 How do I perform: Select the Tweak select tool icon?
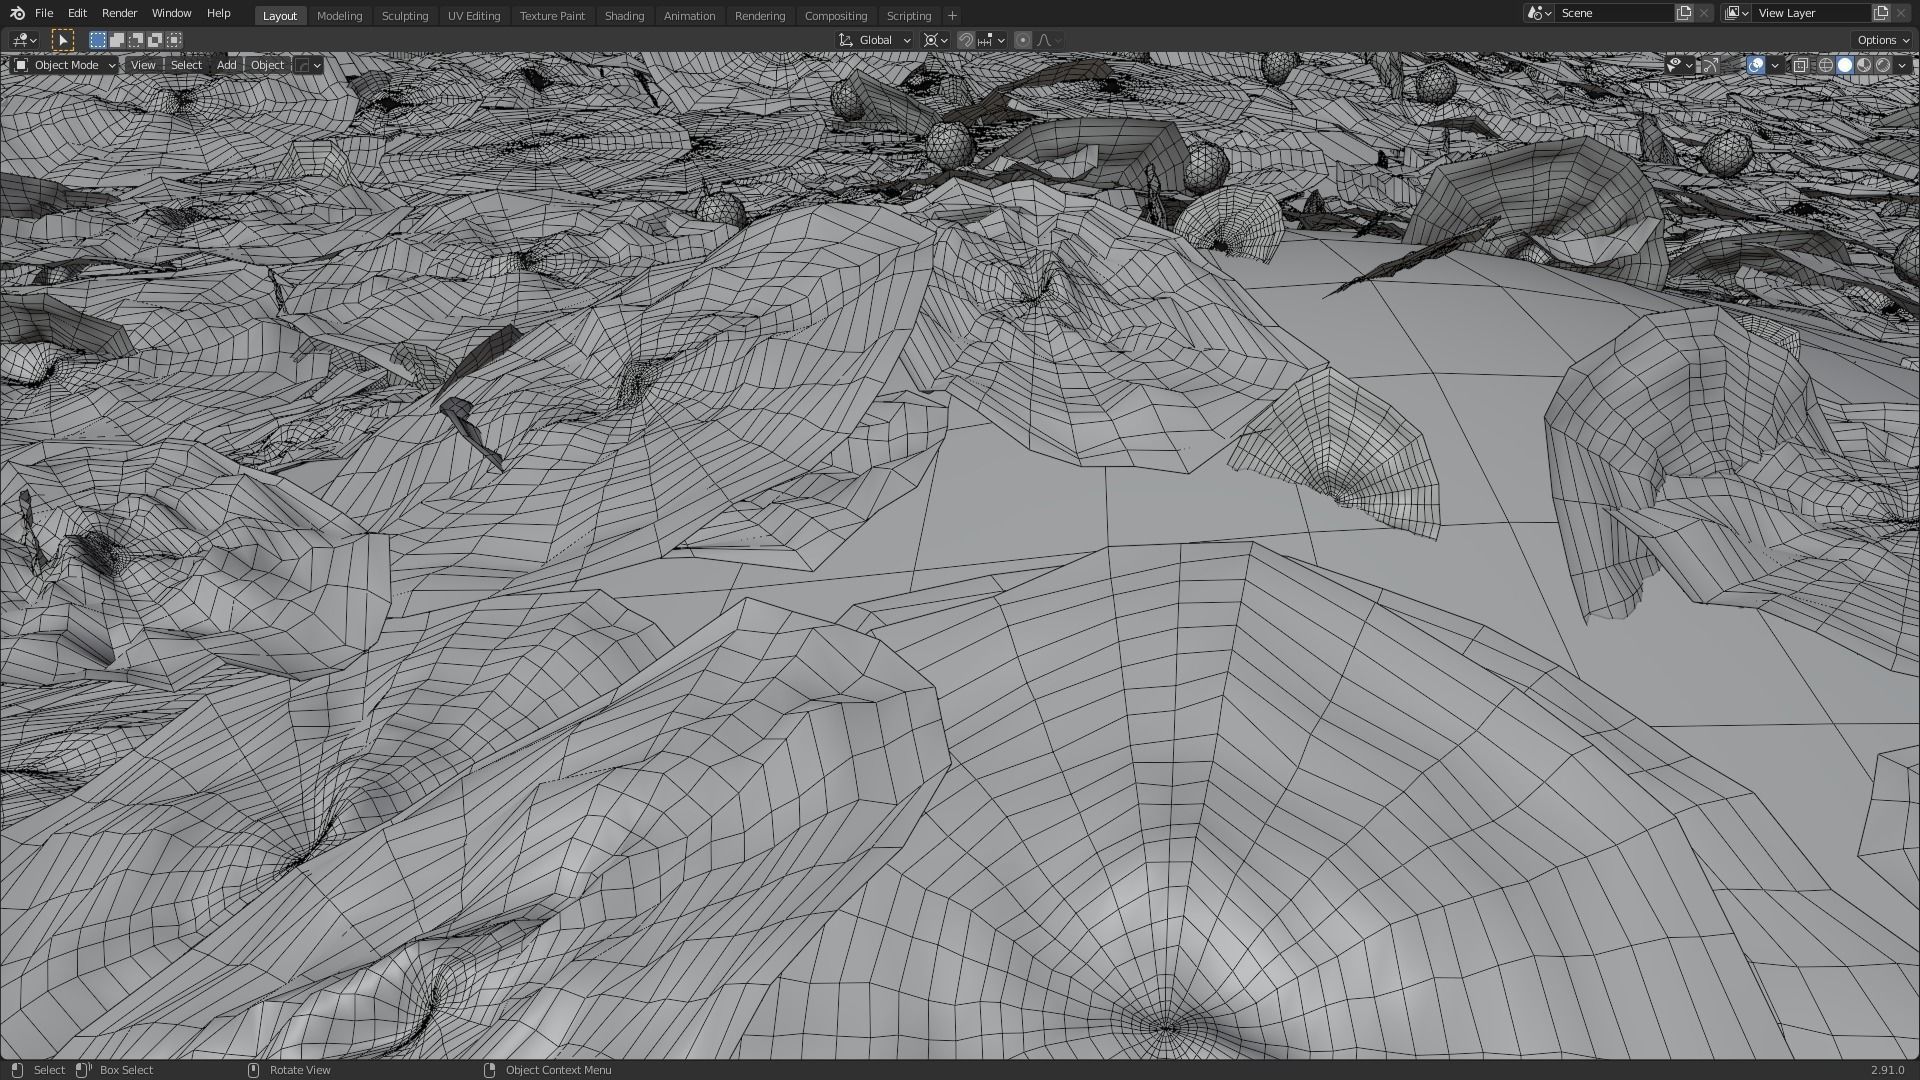point(62,40)
